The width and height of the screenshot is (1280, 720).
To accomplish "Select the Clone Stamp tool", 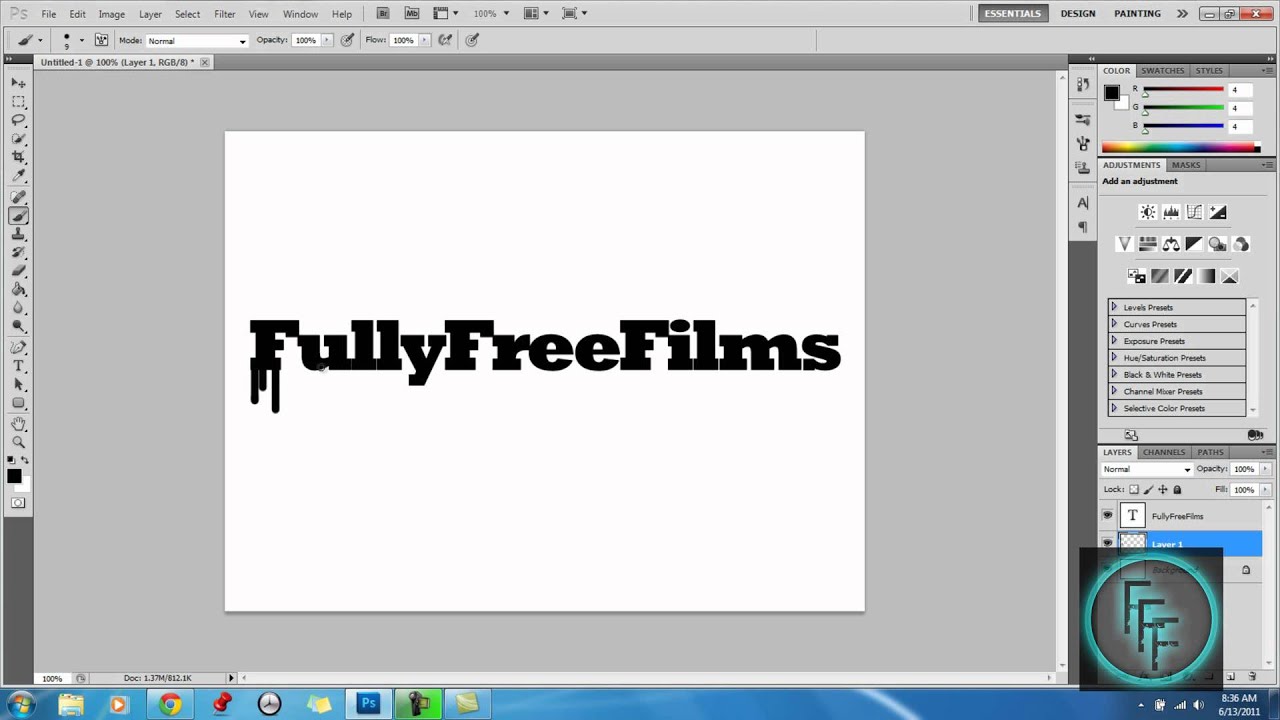I will tap(18, 235).
